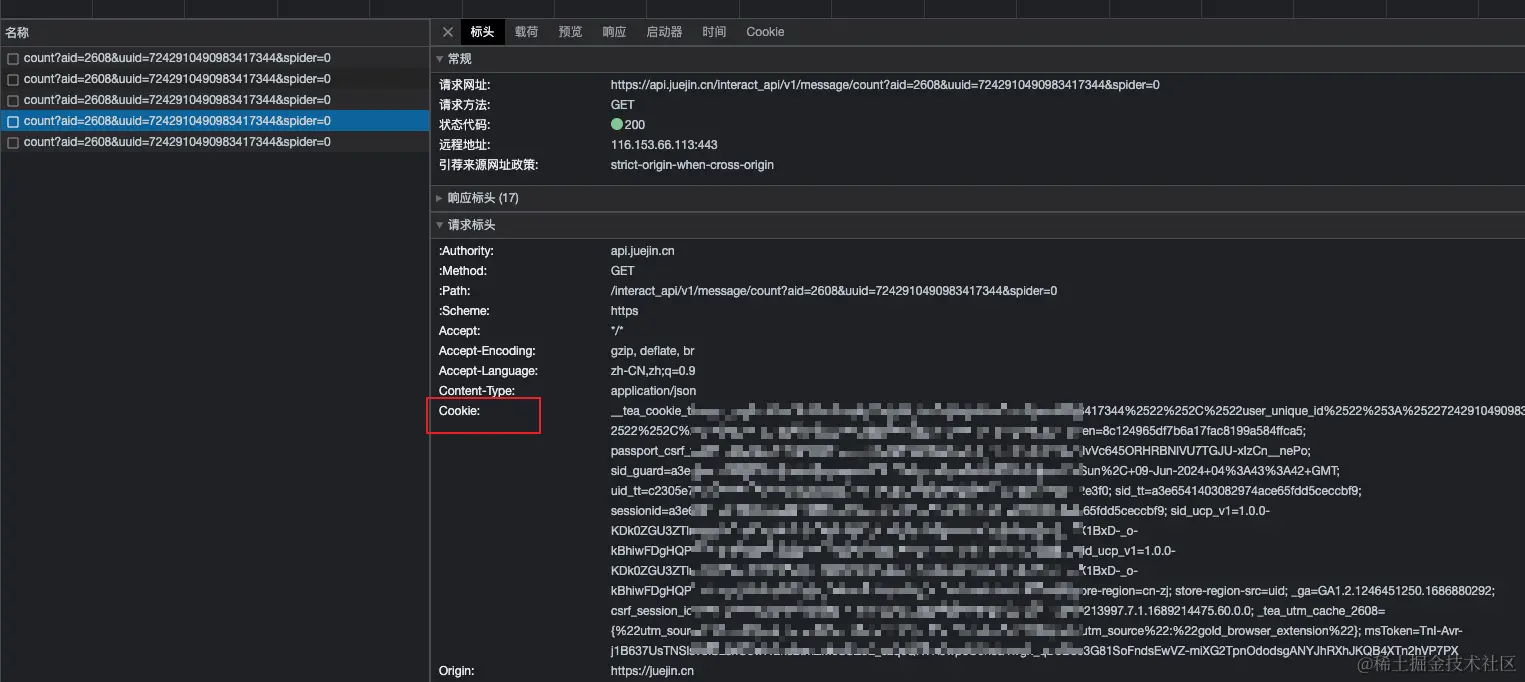Switch to the 标头 tab
Viewport: 1525px width, 682px height.
(x=482, y=32)
